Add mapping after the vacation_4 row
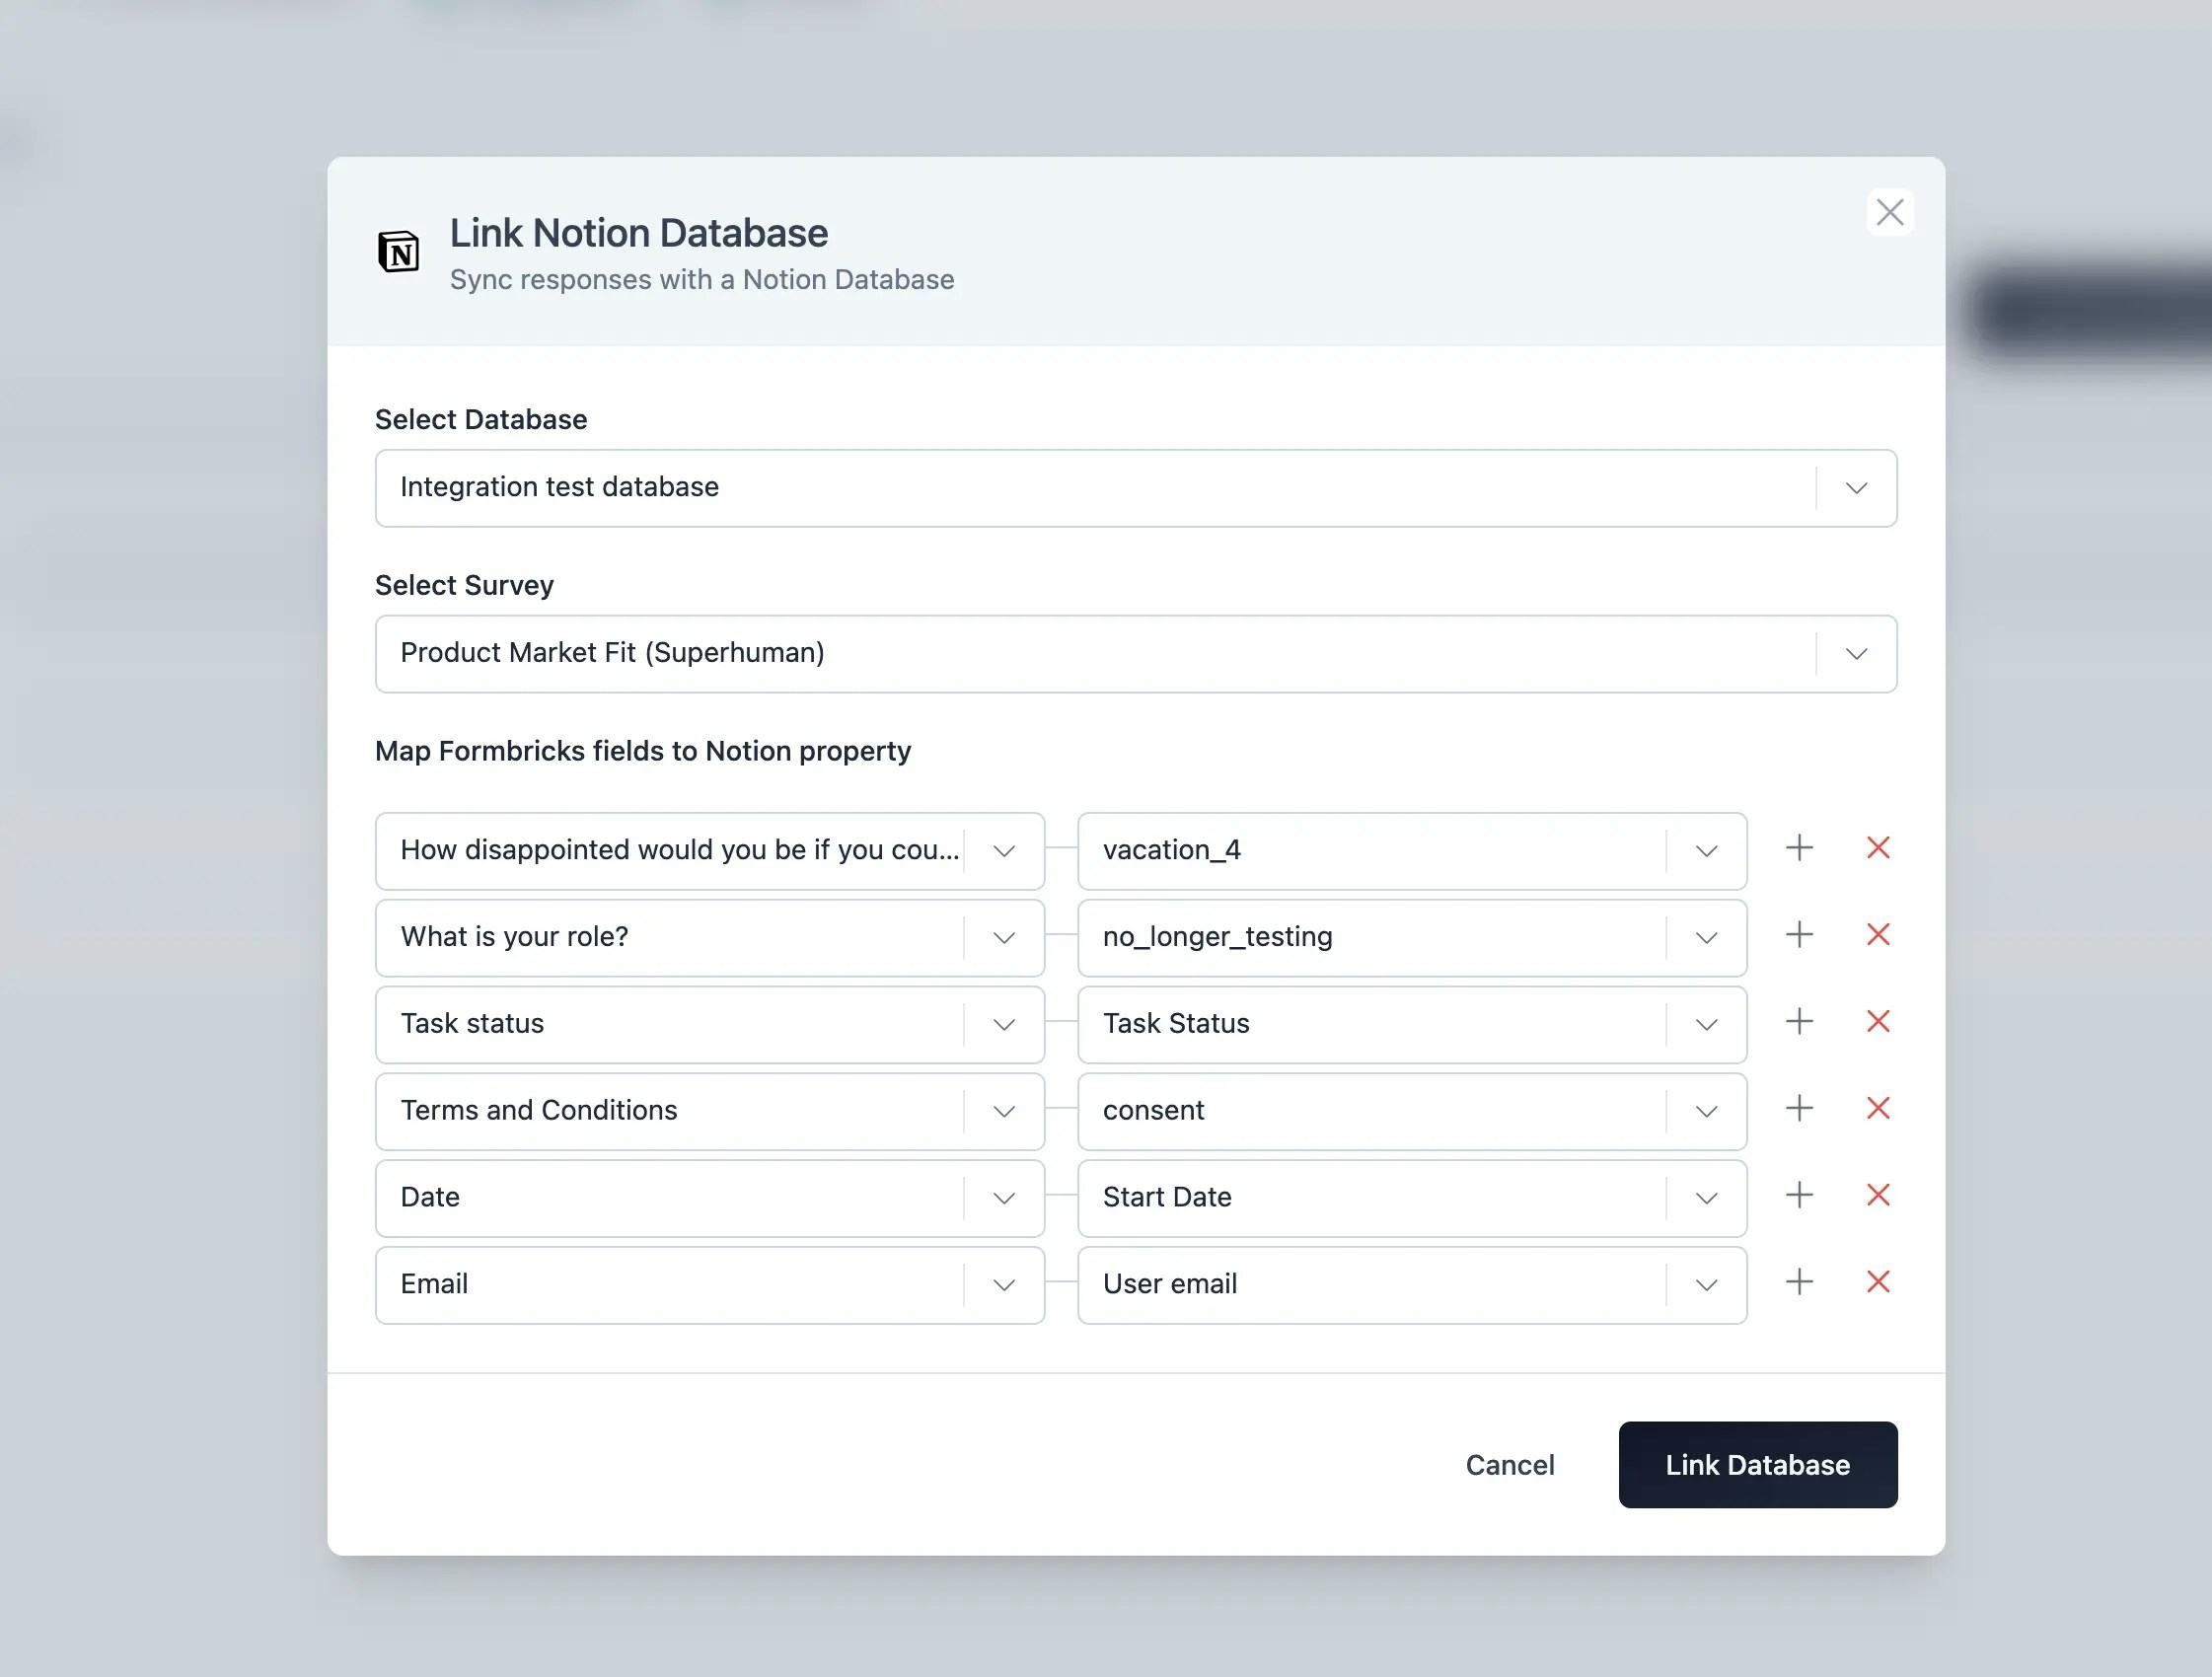This screenshot has width=2212, height=1677. point(1799,848)
